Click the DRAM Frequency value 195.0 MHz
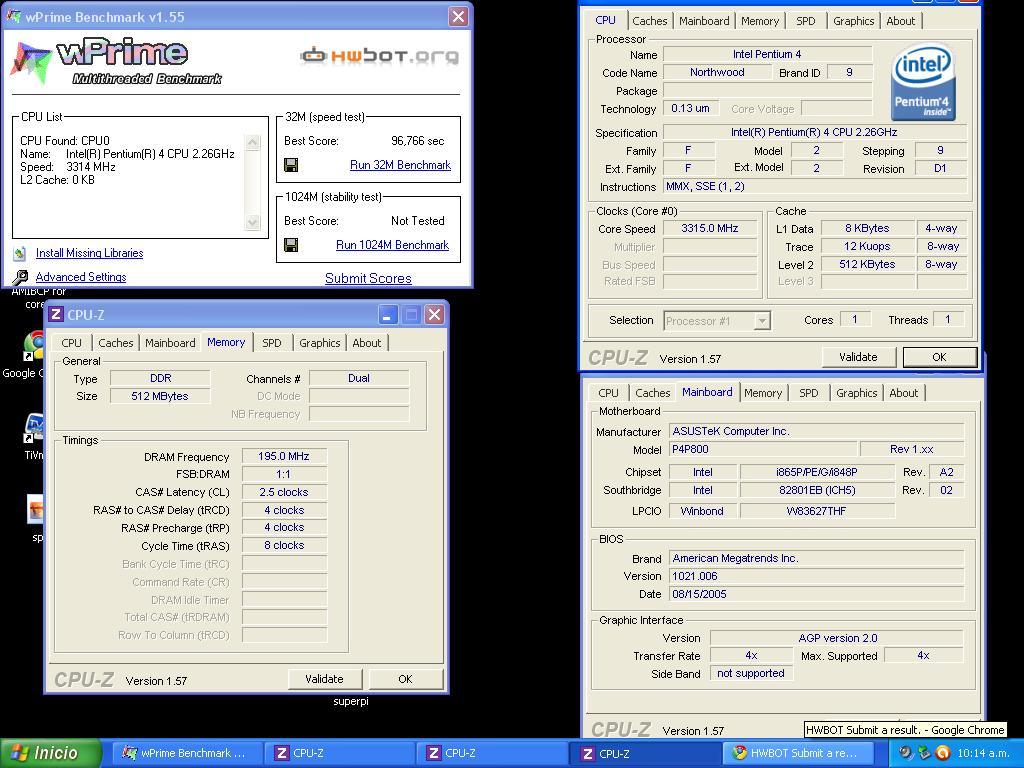The image size is (1024, 768). 284,456
